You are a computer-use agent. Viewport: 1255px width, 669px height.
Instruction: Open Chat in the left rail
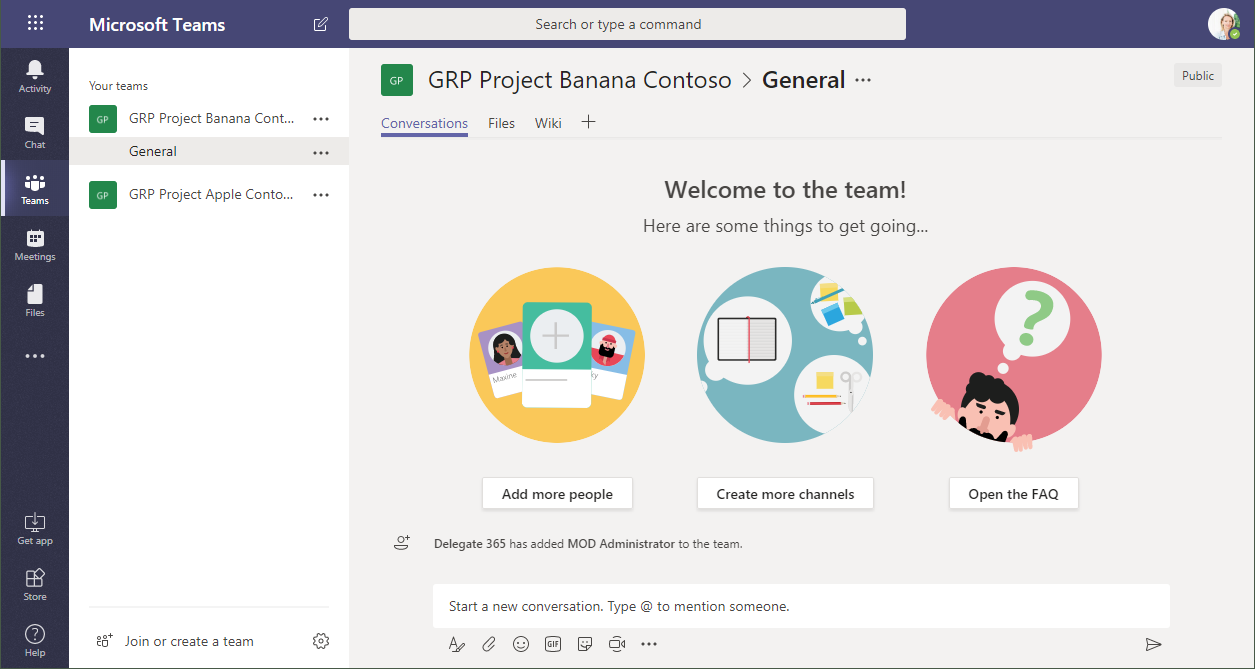pyautogui.click(x=35, y=132)
